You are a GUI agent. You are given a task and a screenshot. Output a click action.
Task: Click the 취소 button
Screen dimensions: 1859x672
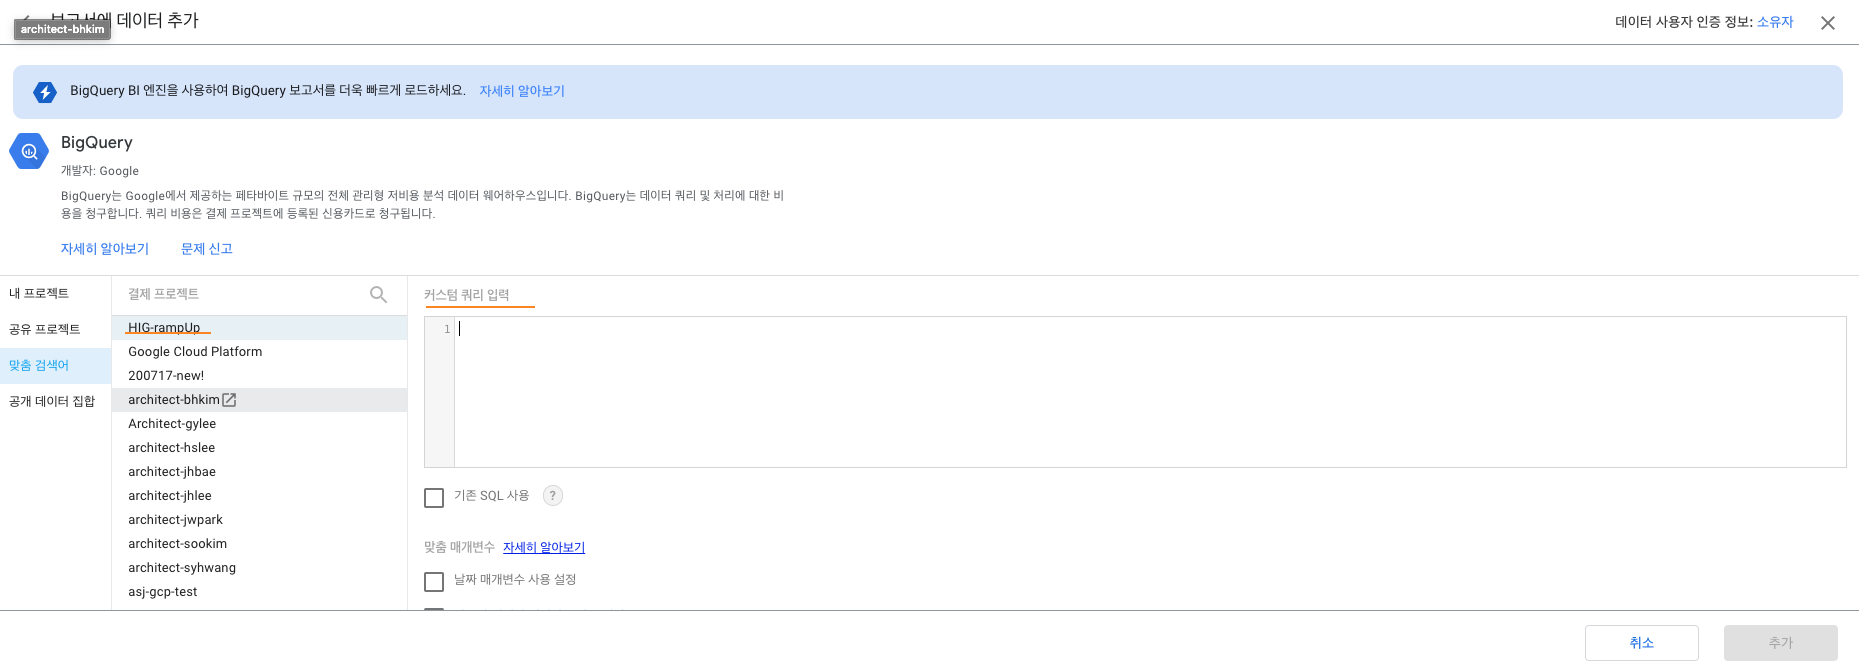(x=1642, y=643)
